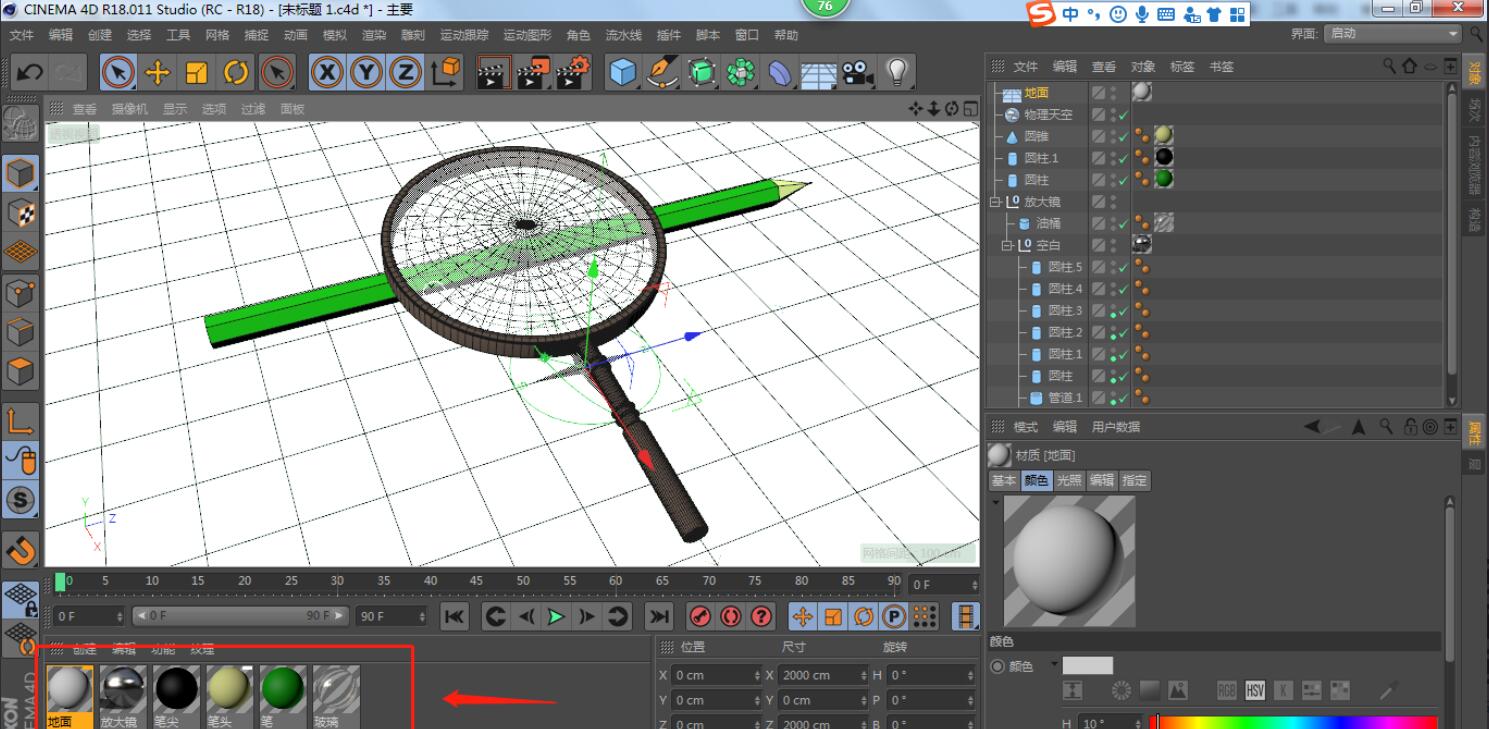Open the 界面 layout dropdown
This screenshot has width=1489, height=729.
pyautogui.click(x=1393, y=33)
